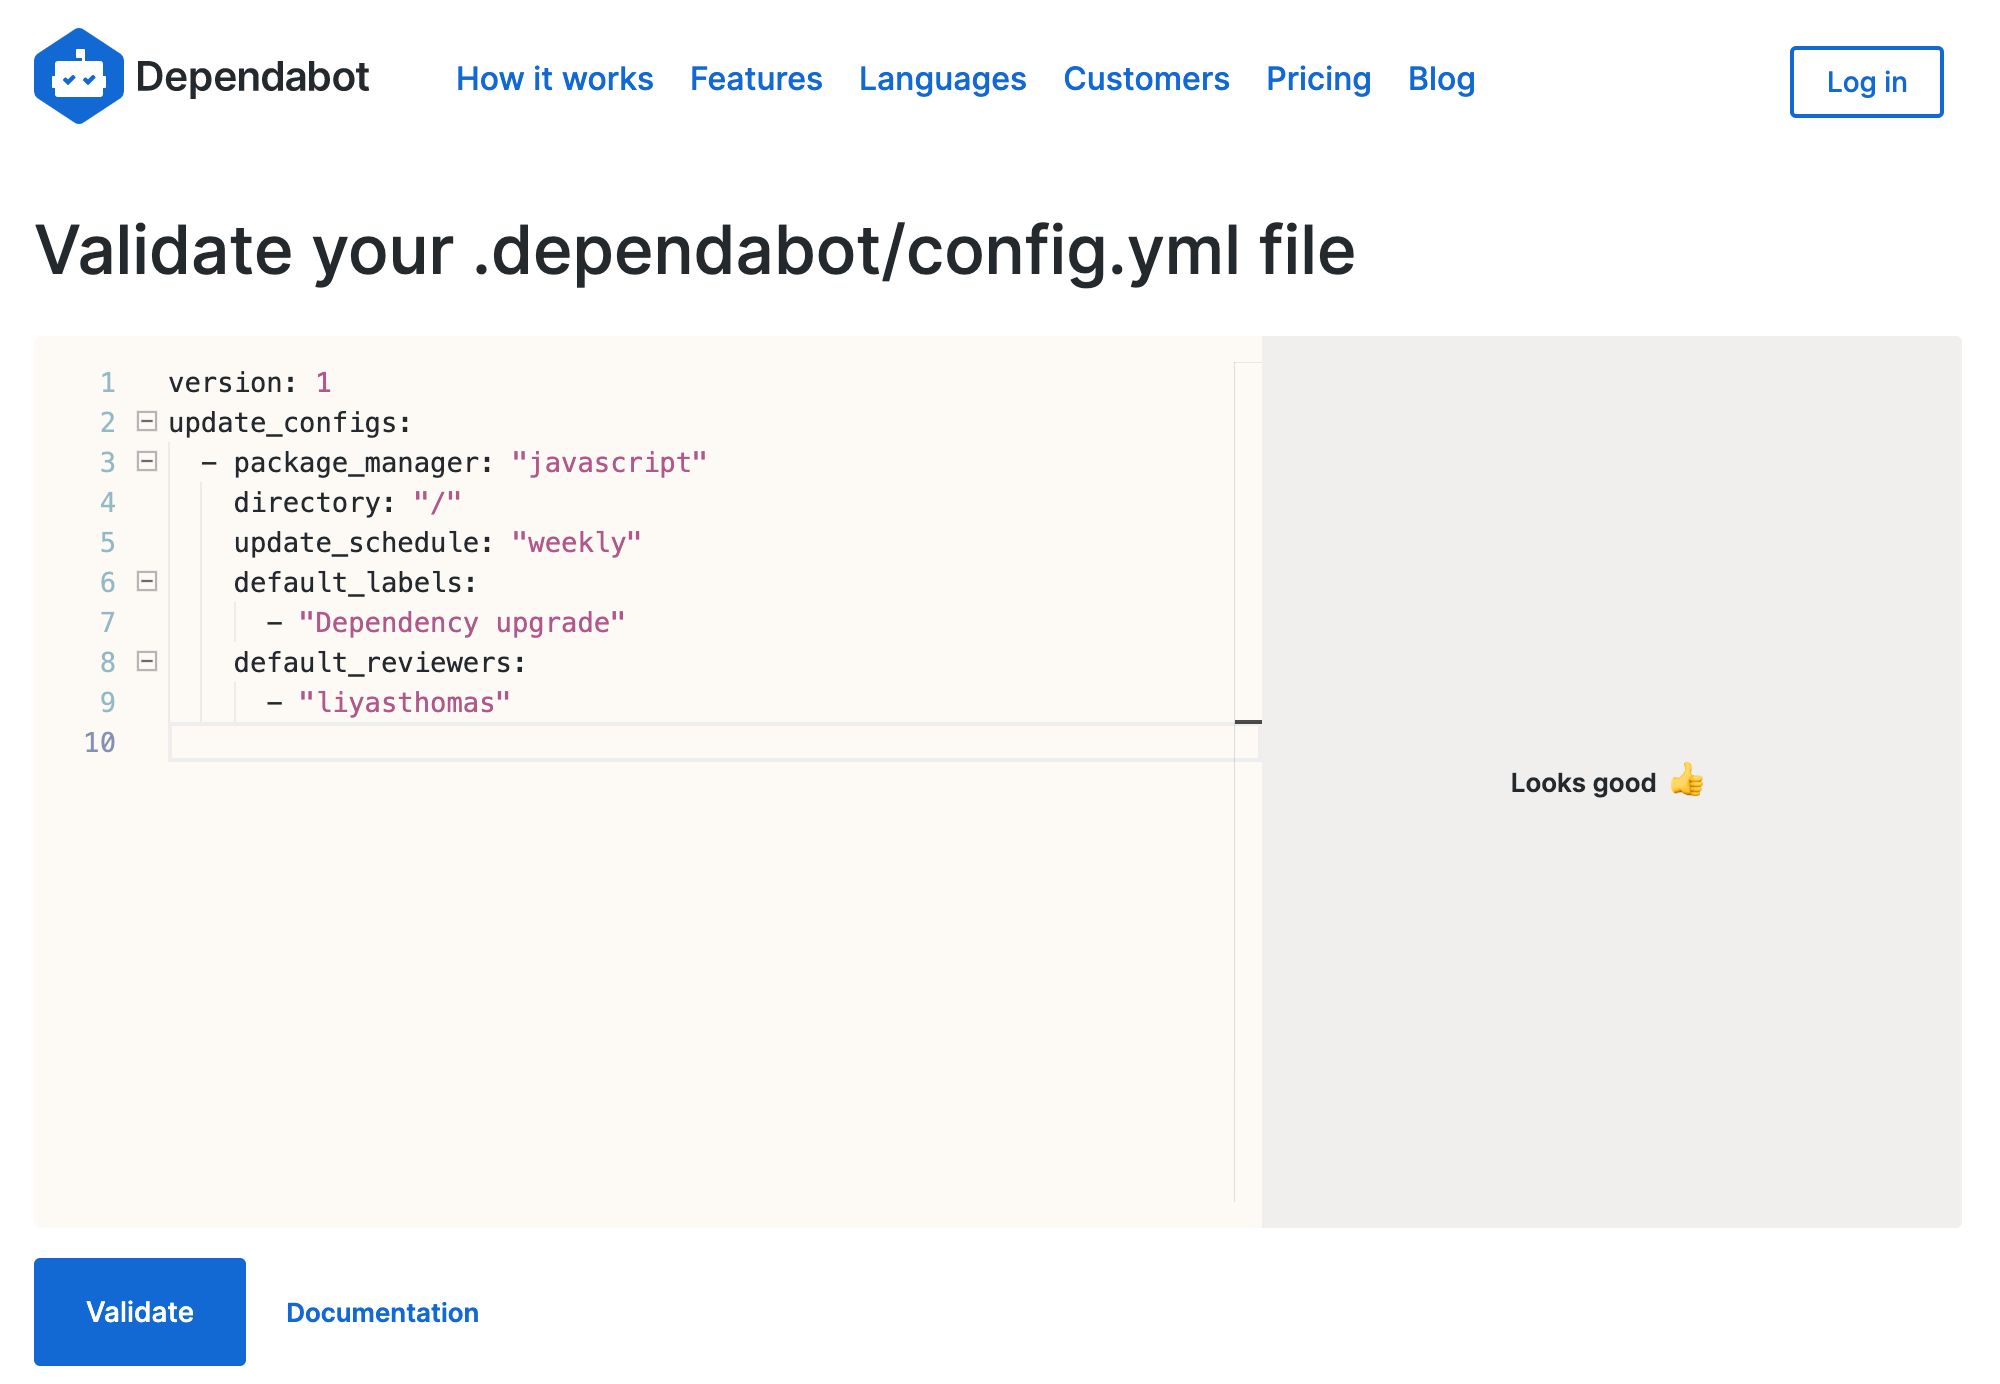Screen dimensions: 2000x1384
Task: Collapse the default_reviewers section
Action: pyautogui.click(x=146, y=661)
